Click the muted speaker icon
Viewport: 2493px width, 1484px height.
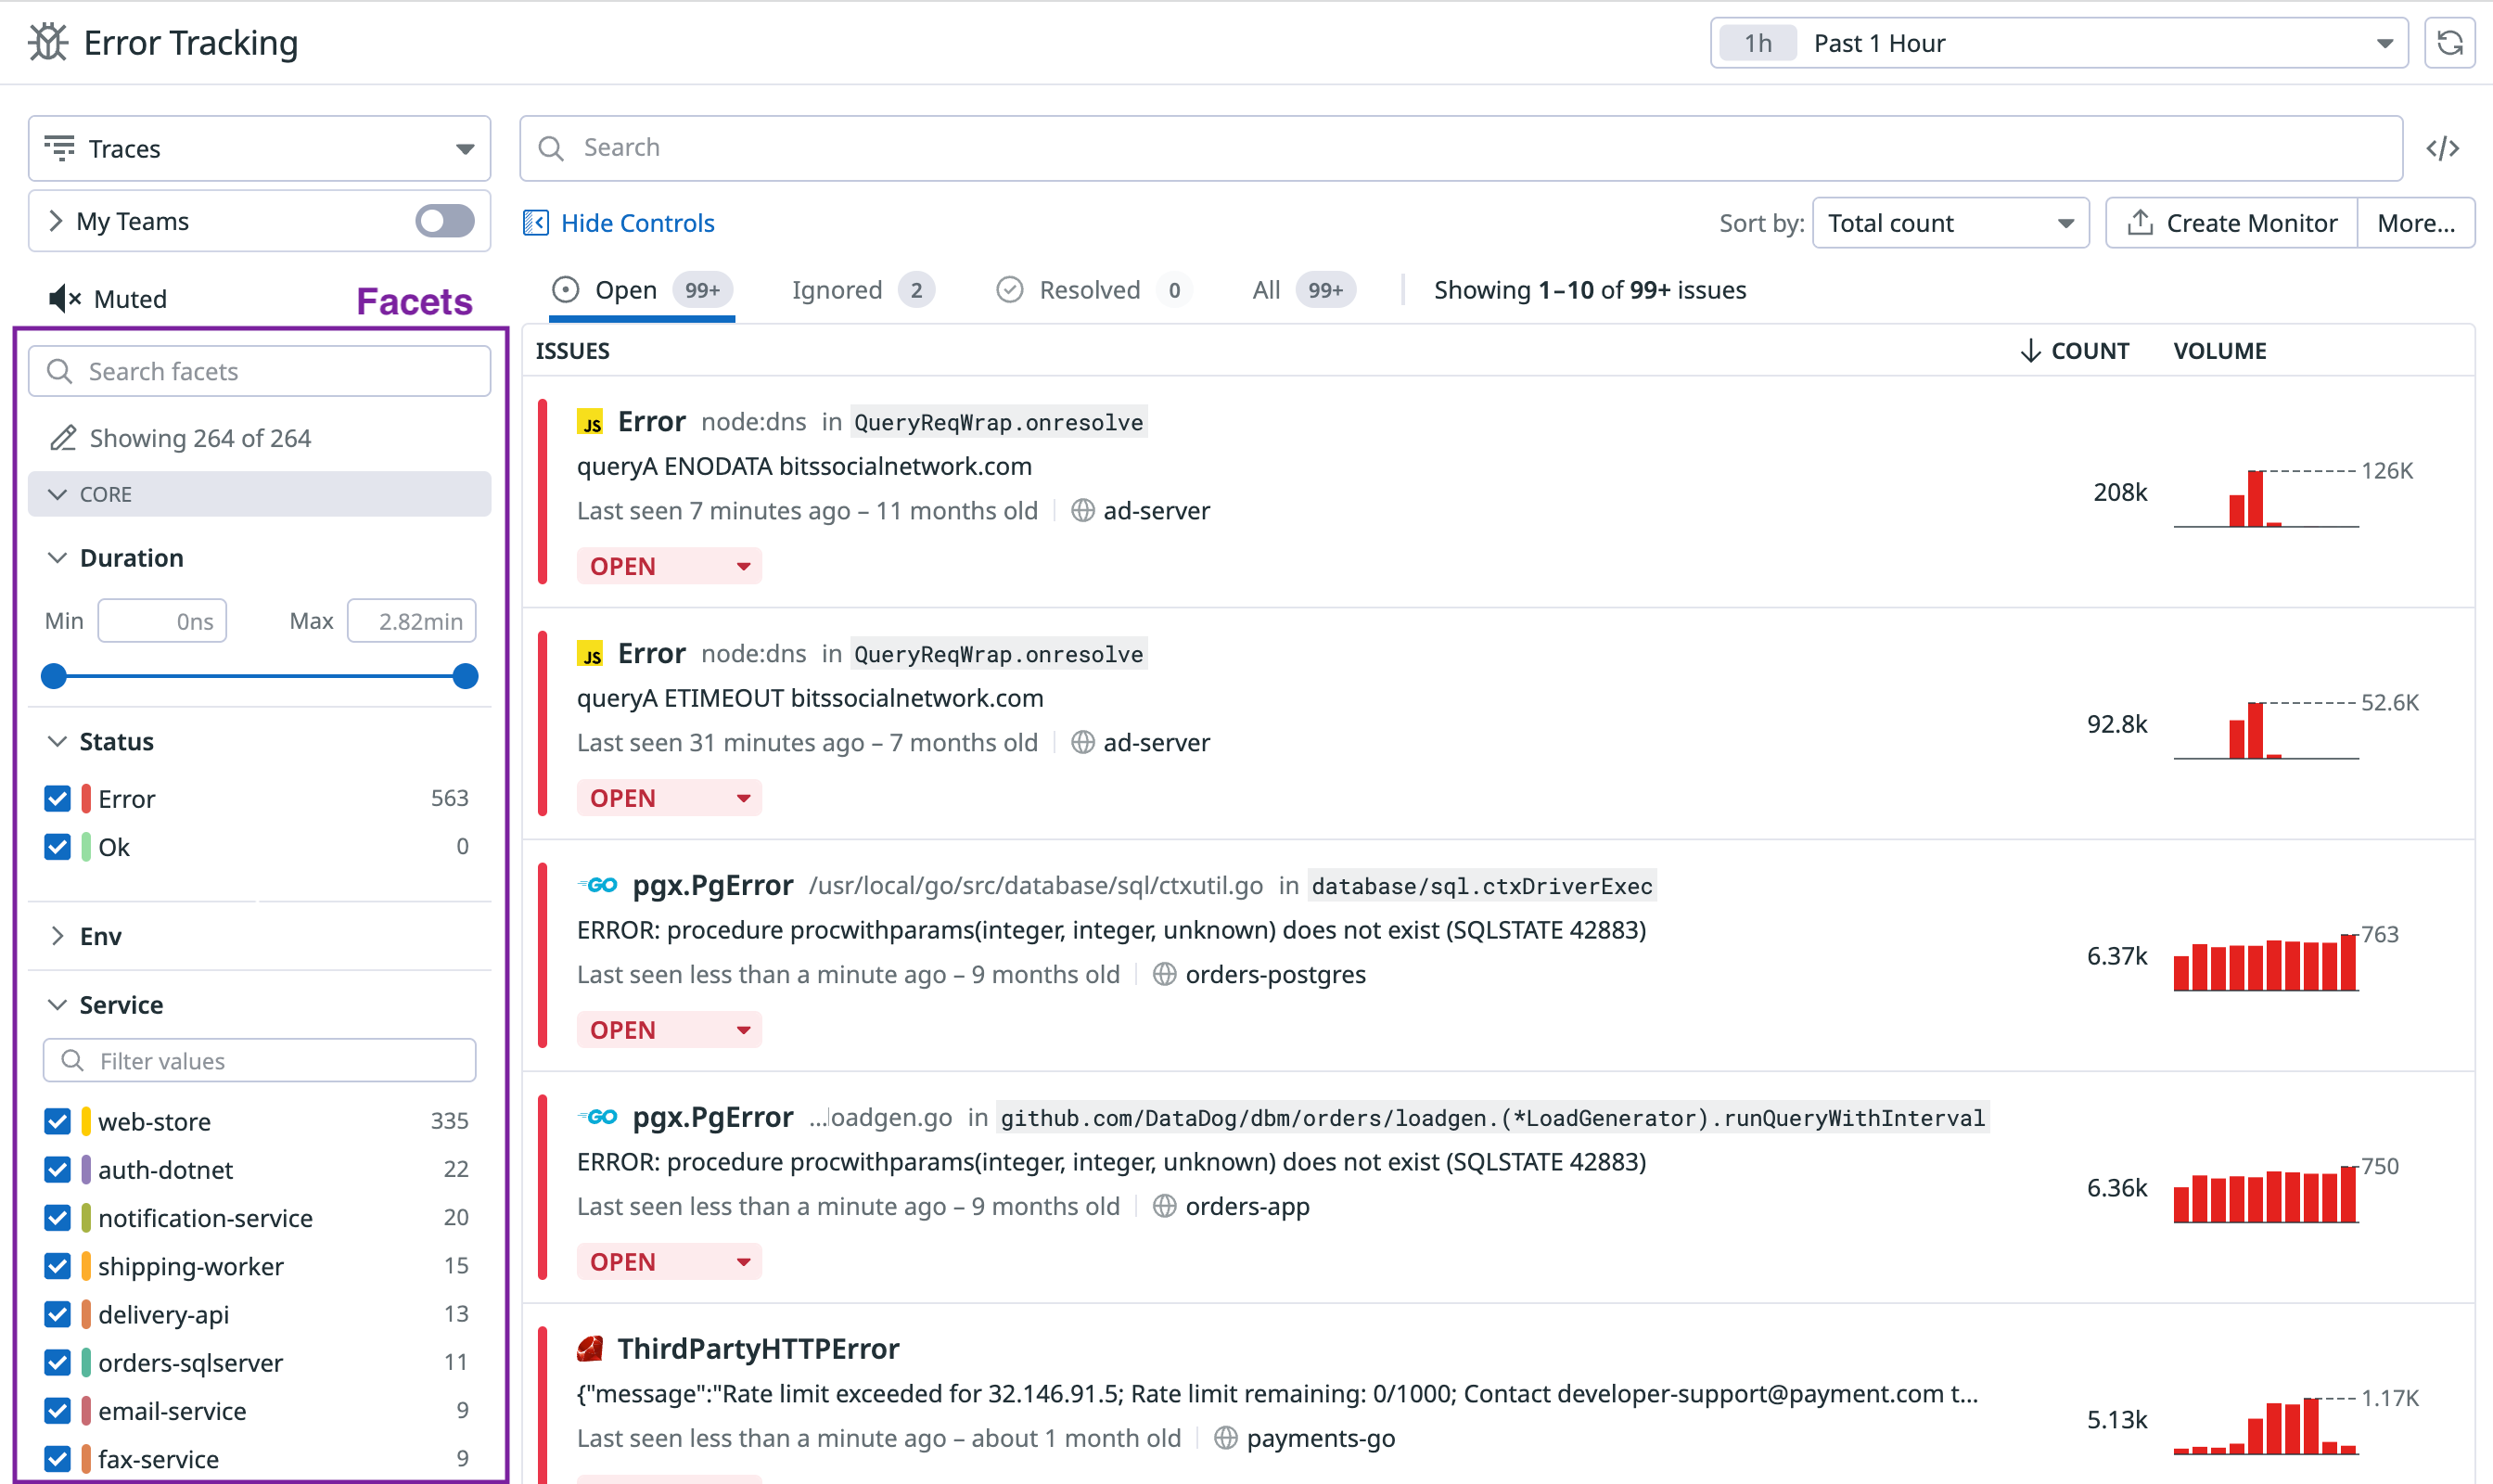pyautogui.click(x=64, y=298)
